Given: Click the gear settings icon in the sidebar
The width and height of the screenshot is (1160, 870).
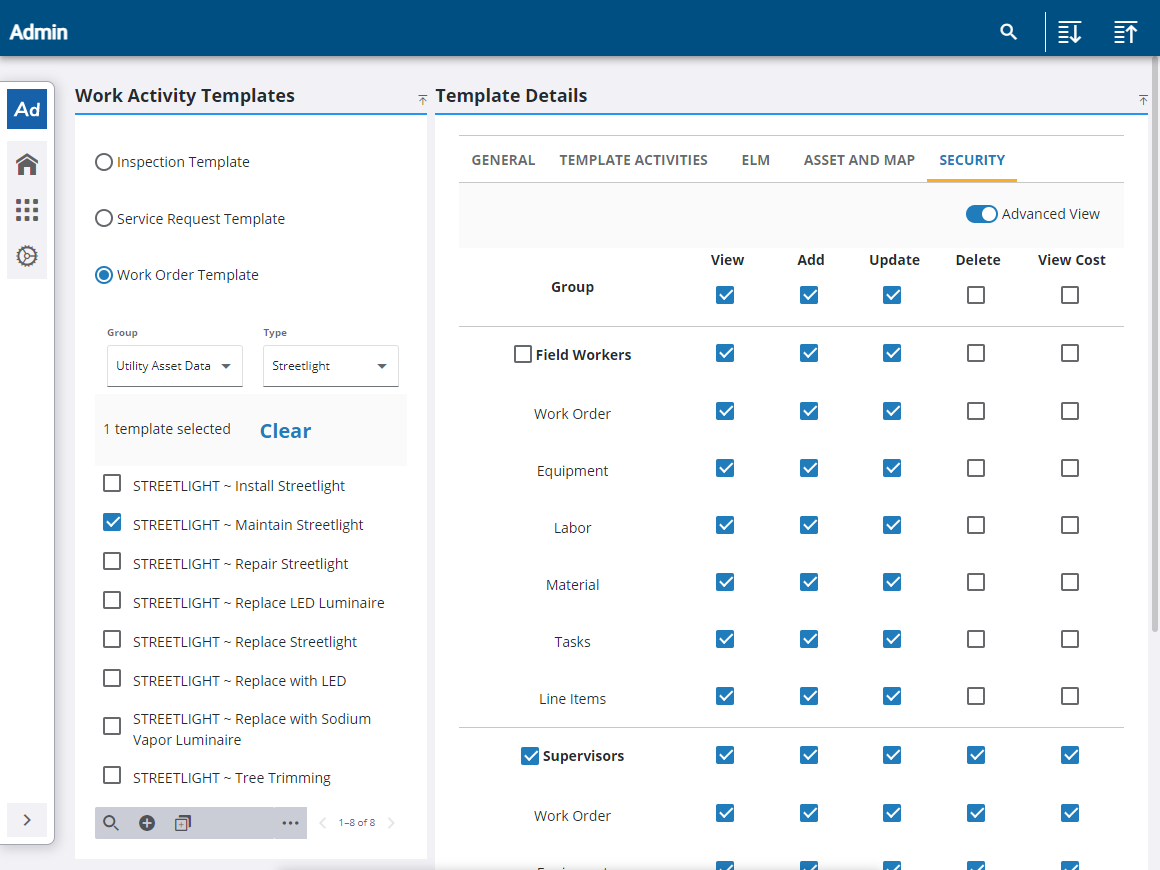Looking at the screenshot, I should [x=27, y=256].
